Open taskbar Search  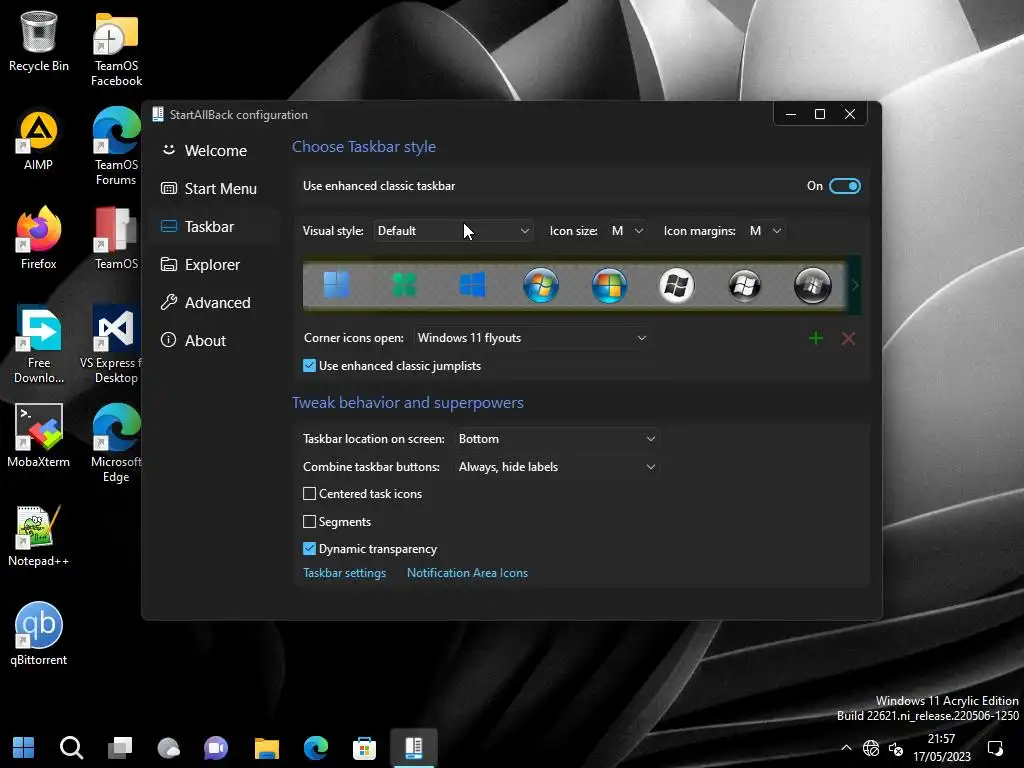(x=71, y=748)
